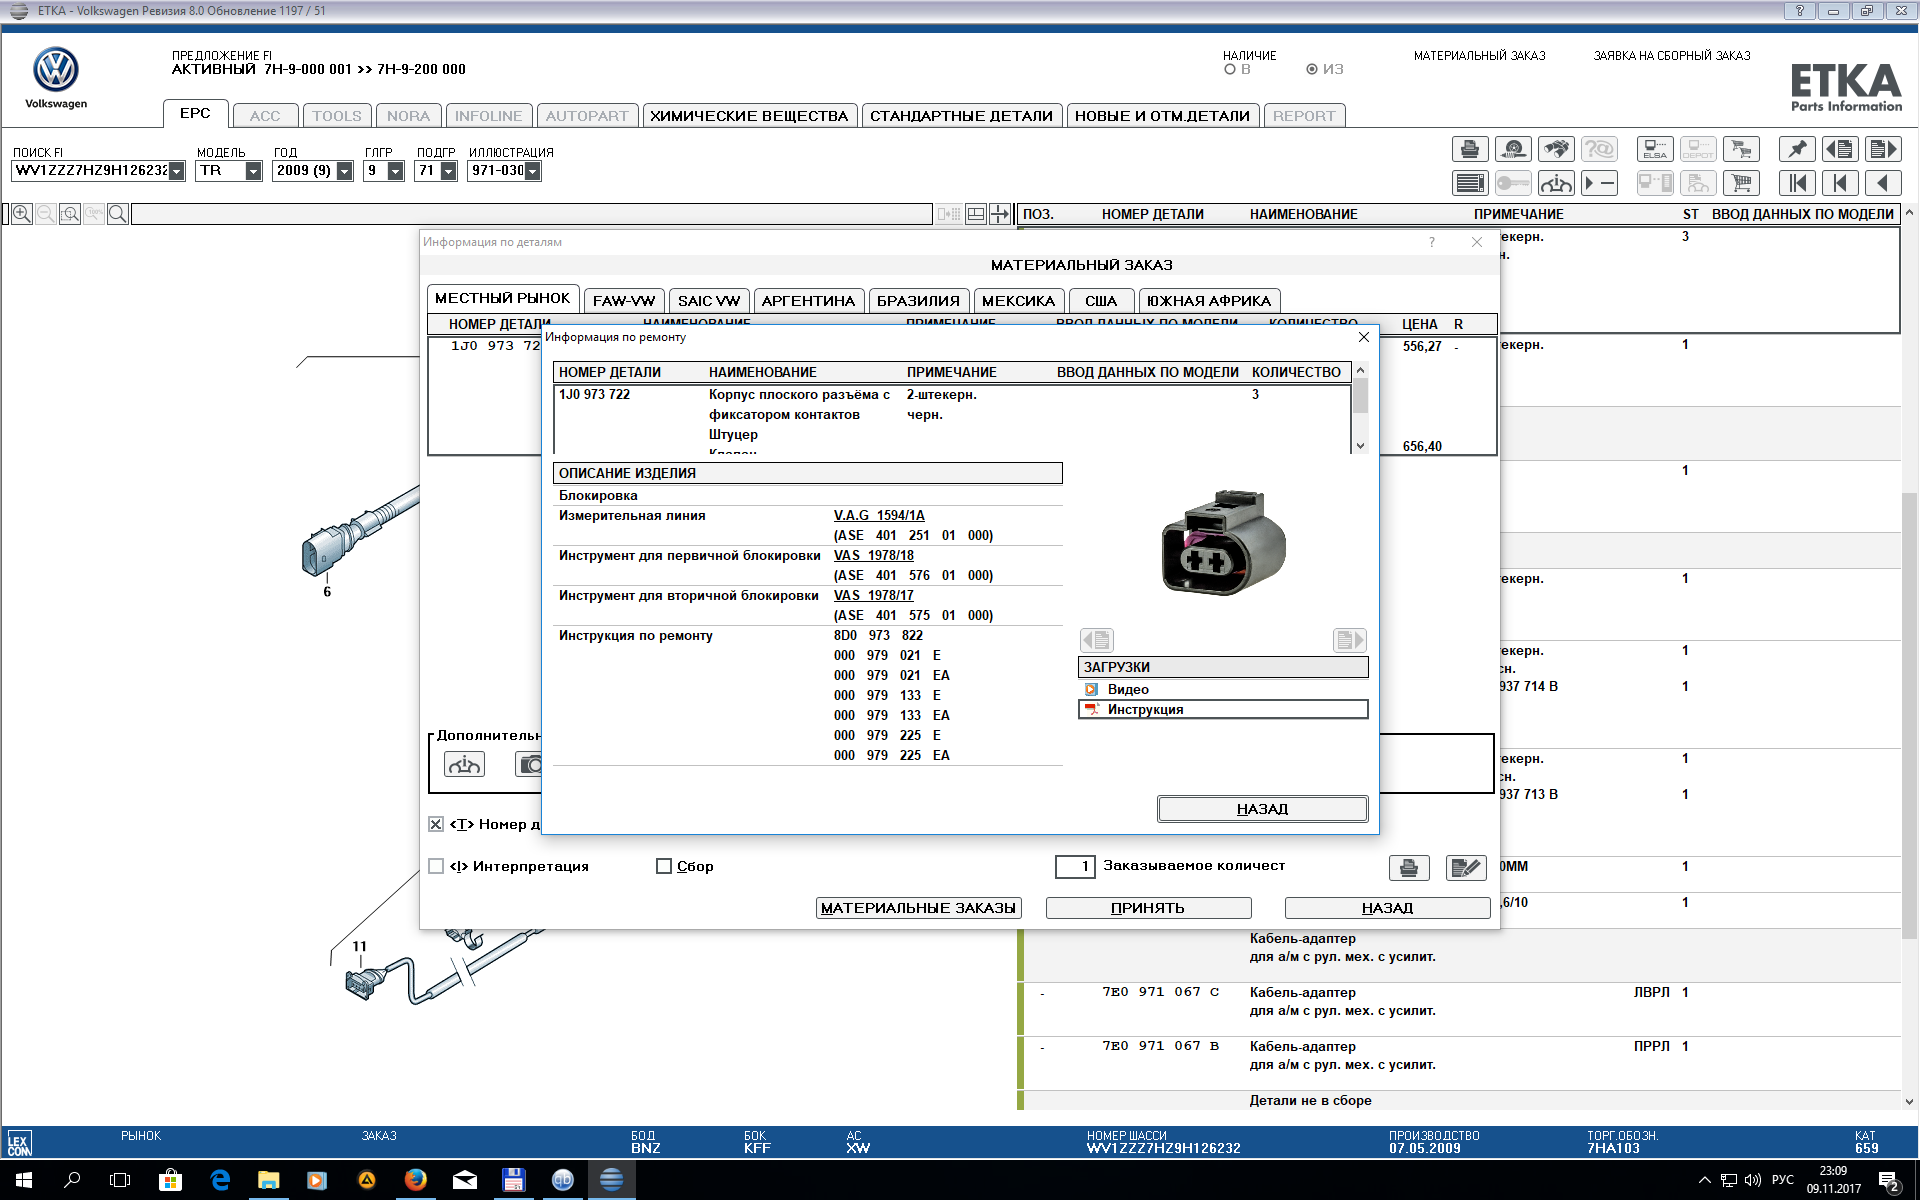Image resolution: width=1920 pixels, height=1200 pixels.
Task: Select the ЮЖНАЯ АФРИКА market tab
Action: 1209,301
